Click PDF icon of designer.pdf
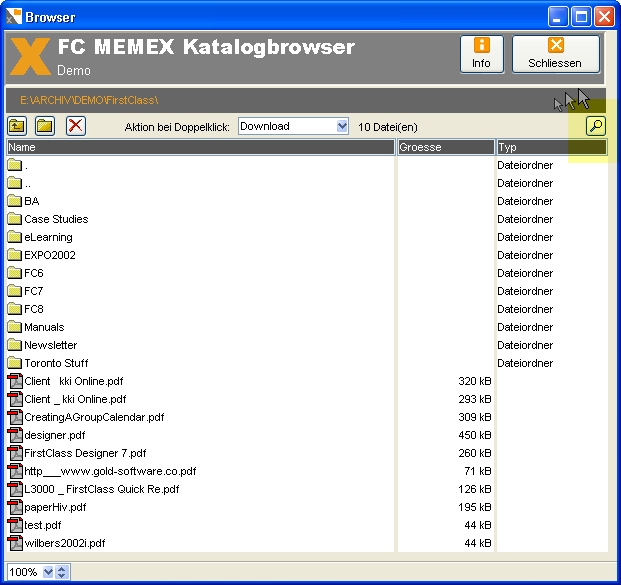 pyautogui.click(x=15, y=435)
